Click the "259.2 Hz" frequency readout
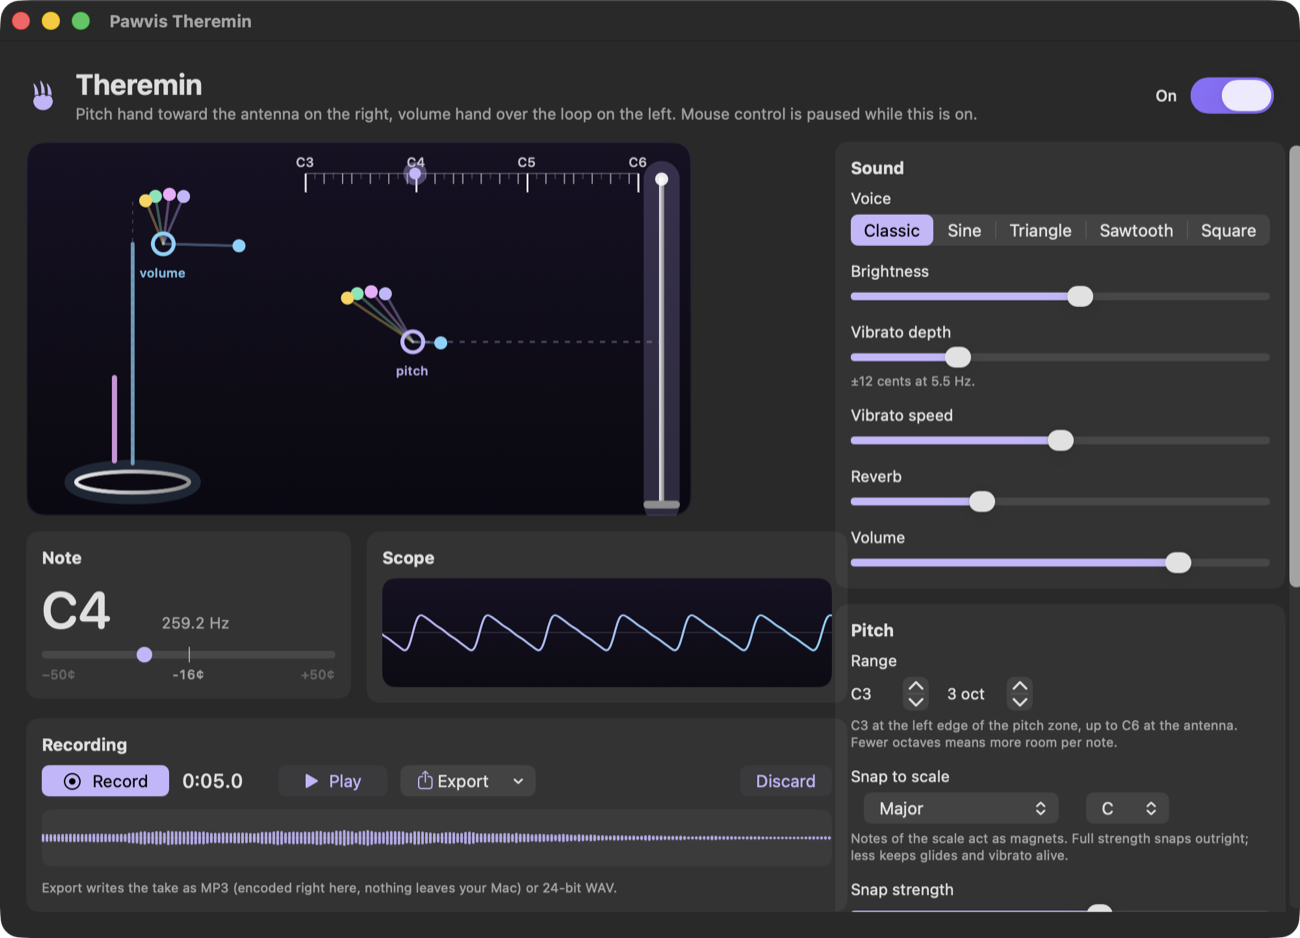 195,623
